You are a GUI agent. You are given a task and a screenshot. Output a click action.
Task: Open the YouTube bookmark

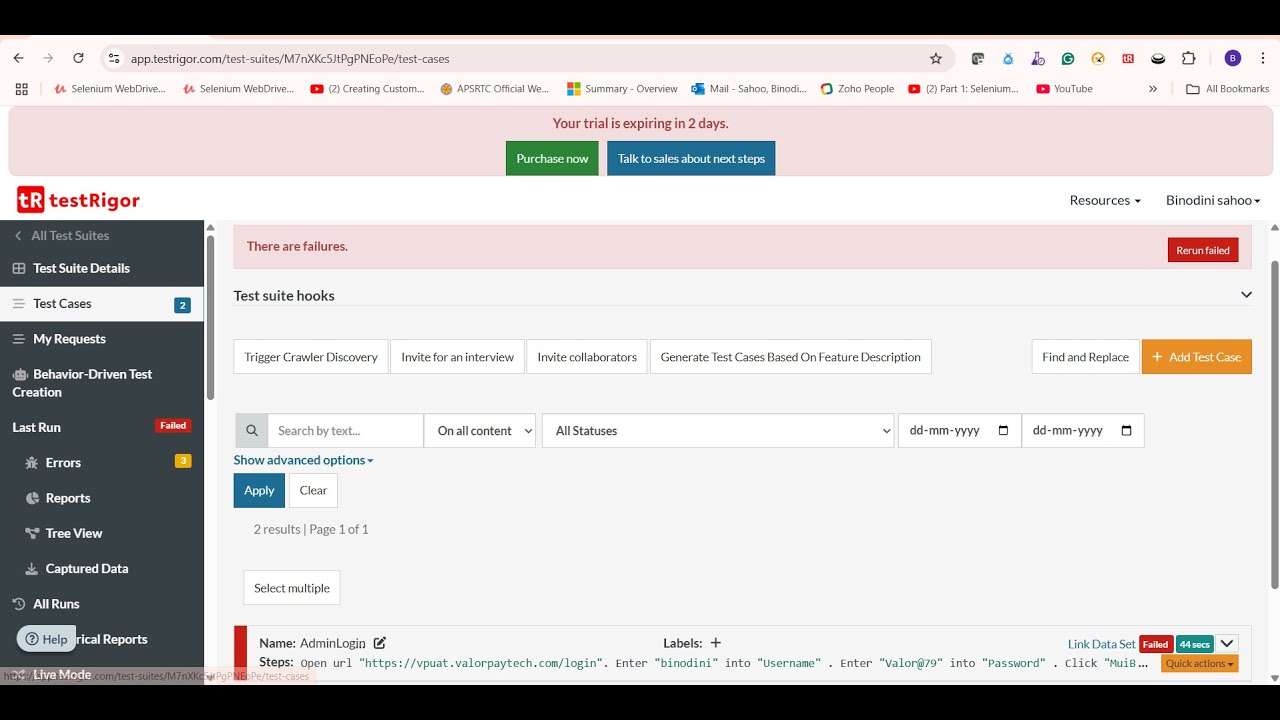1064,89
